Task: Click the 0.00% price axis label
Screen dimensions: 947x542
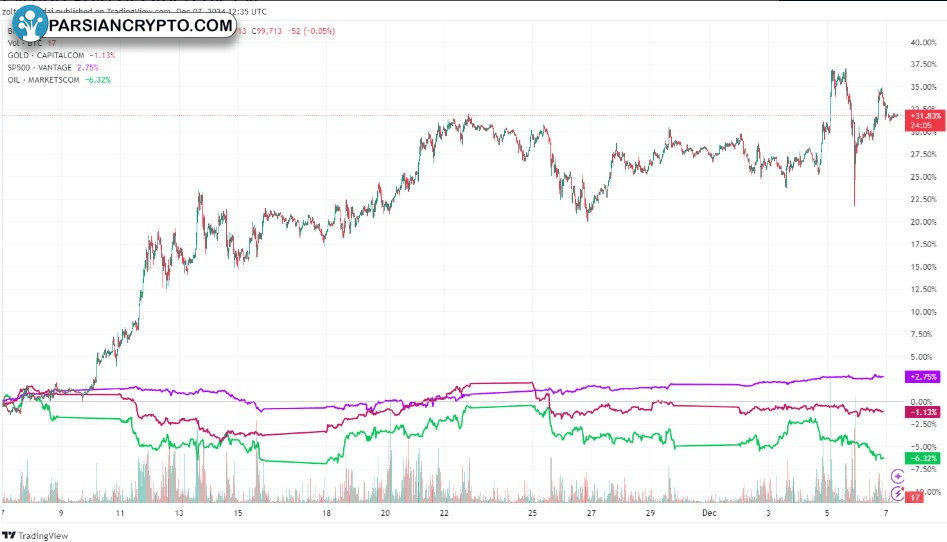Action: tap(922, 402)
